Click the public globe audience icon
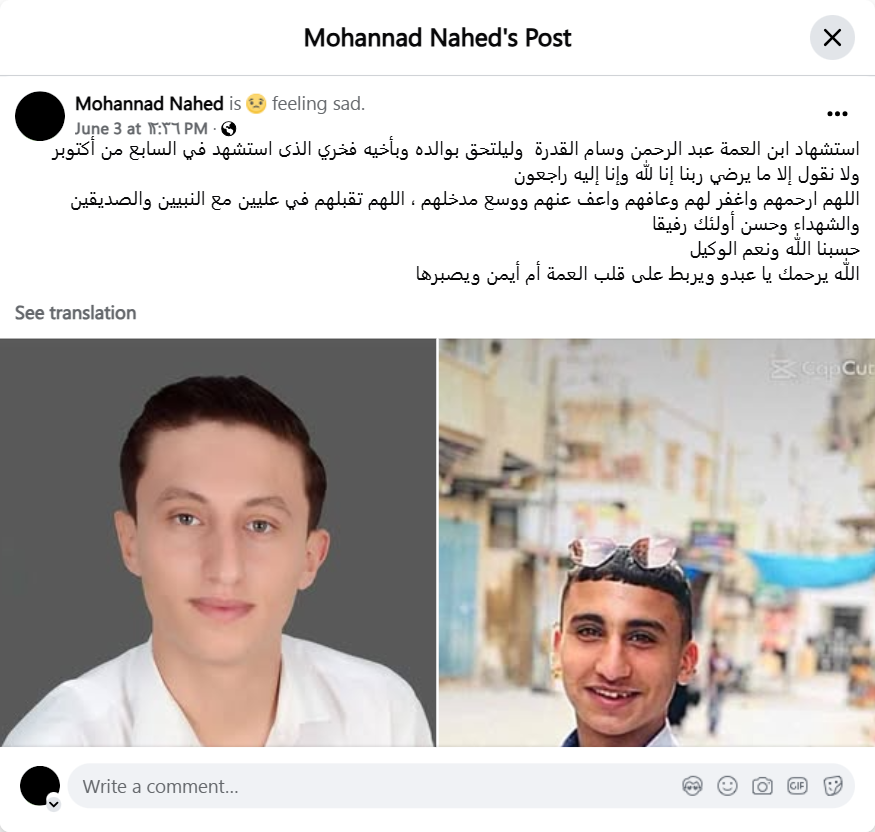 point(229,129)
